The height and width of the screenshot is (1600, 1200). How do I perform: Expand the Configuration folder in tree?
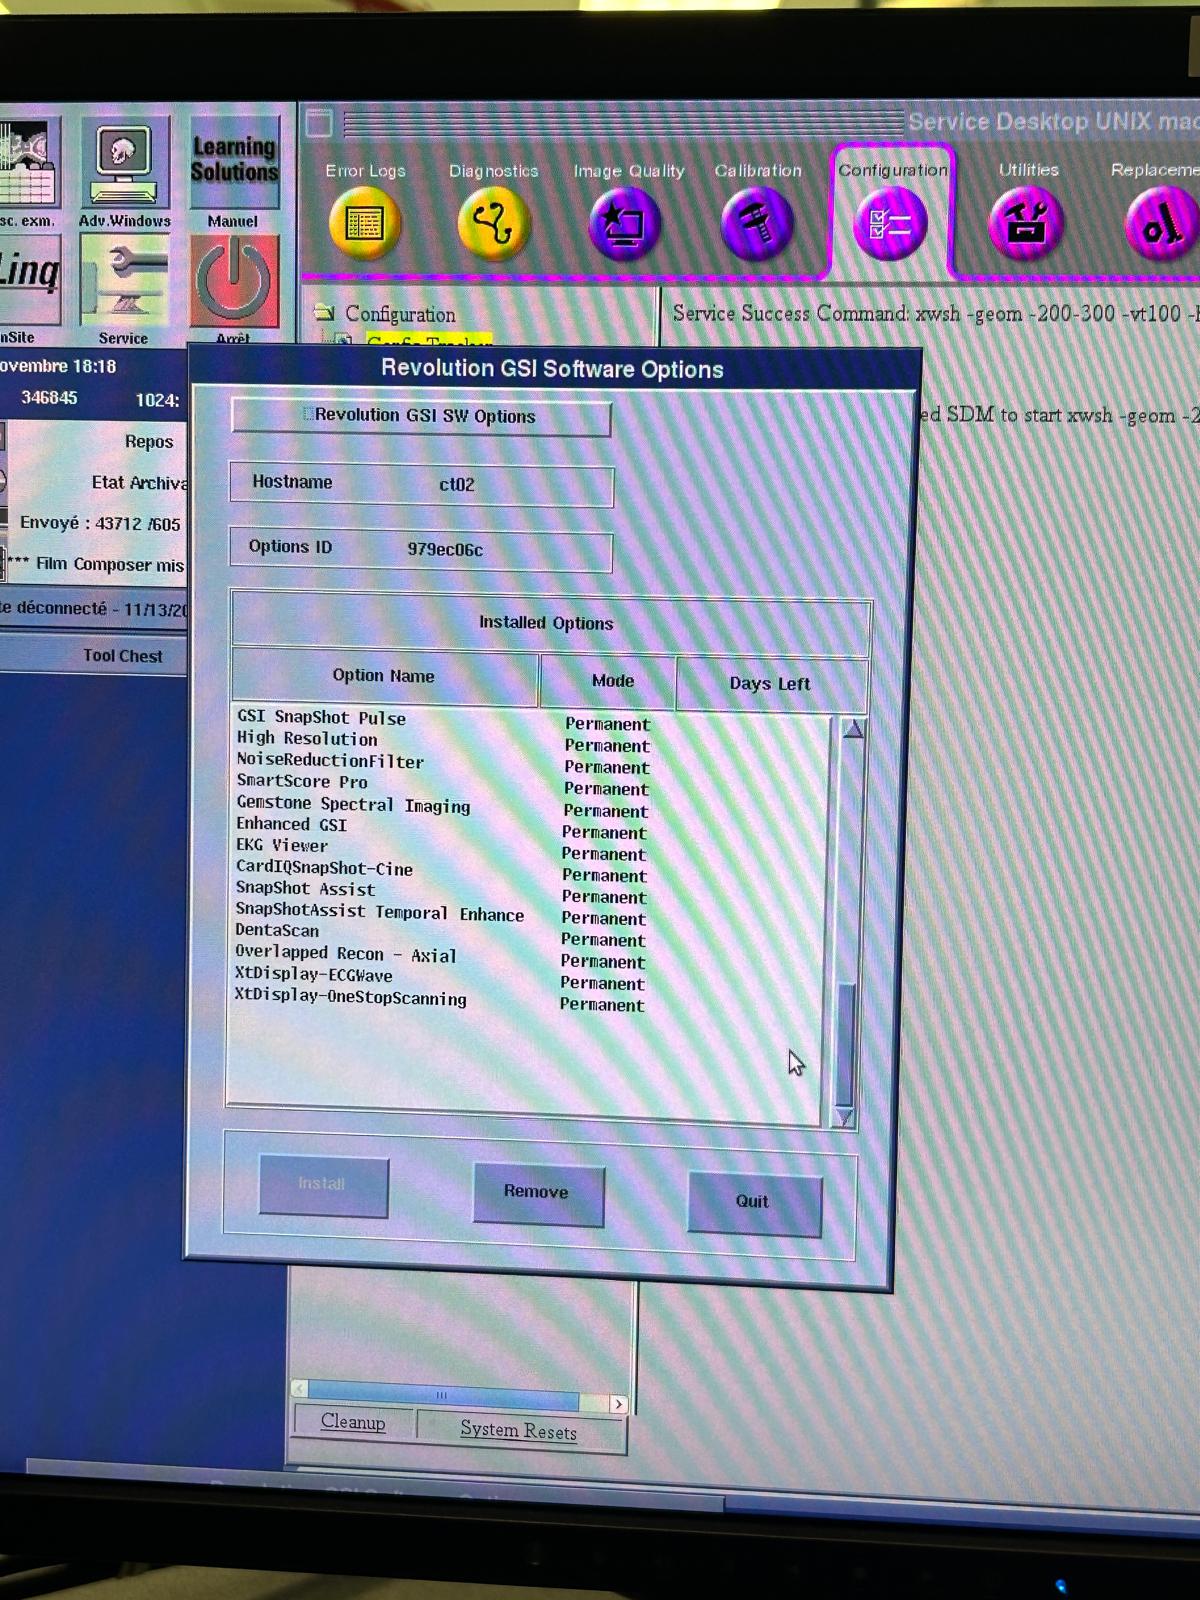tap(324, 313)
